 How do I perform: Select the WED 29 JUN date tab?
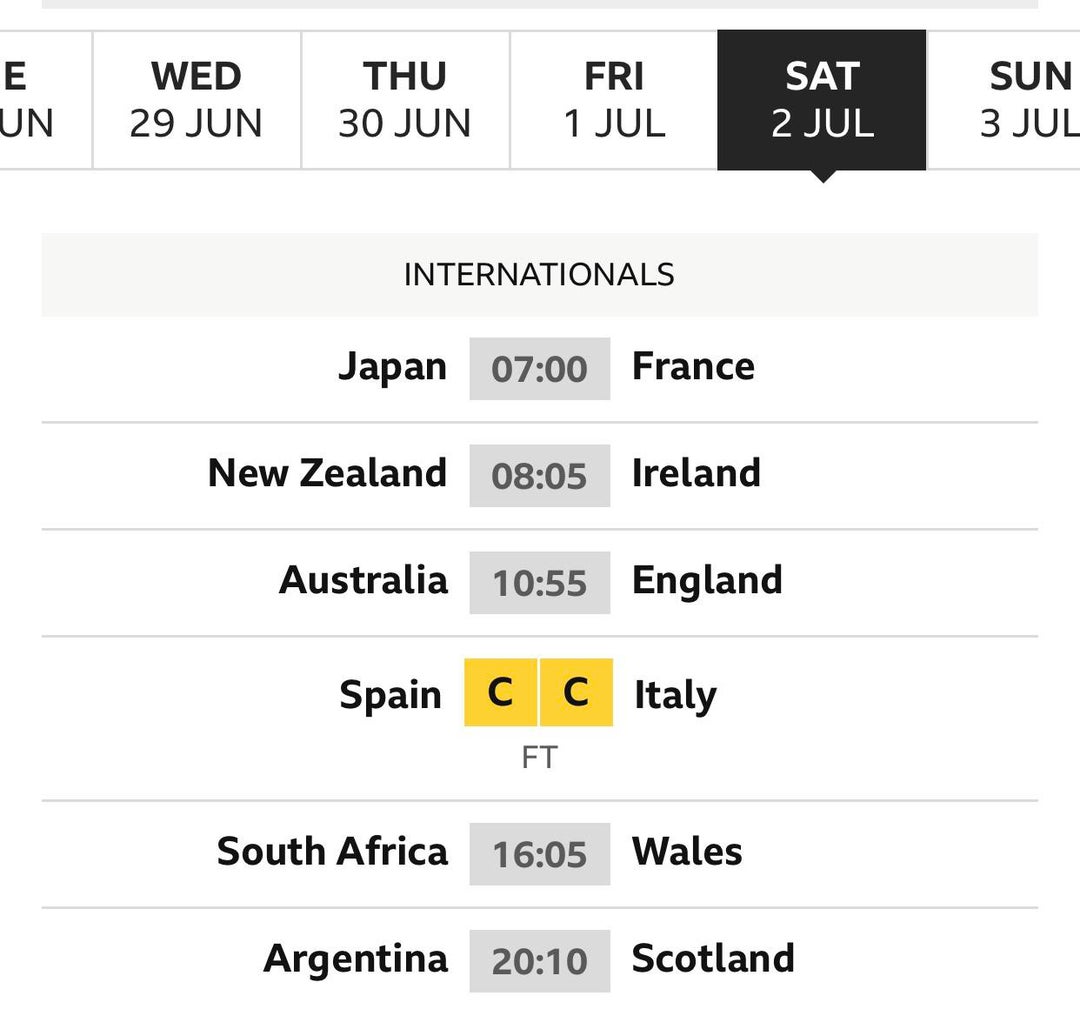pos(196,100)
